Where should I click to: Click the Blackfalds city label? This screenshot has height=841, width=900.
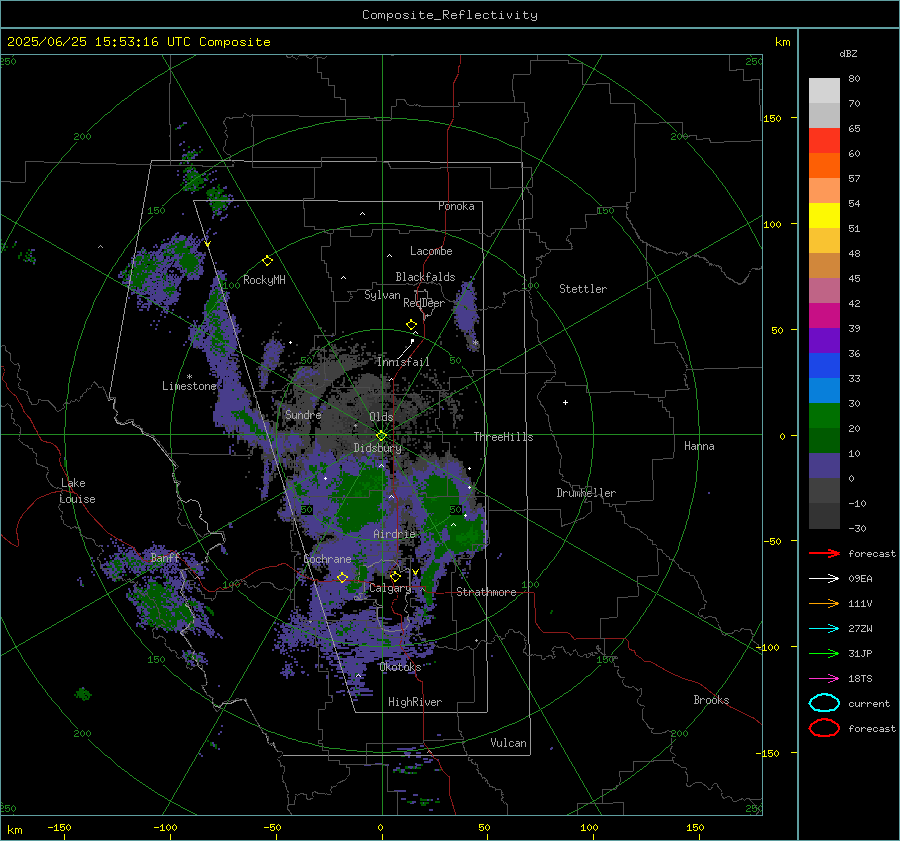pyautogui.click(x=425, y=277)
